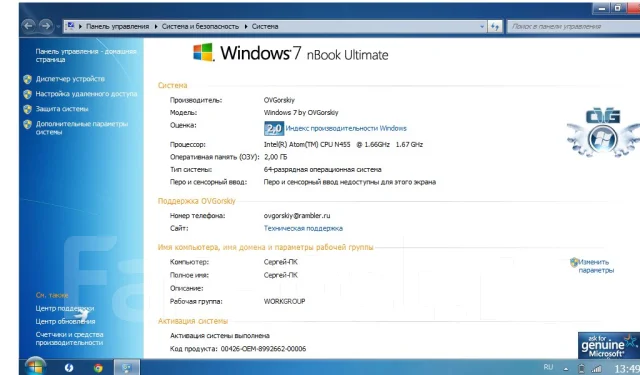640x375 pixels.
Task: Click shield icon next to Защита системы
Action: 27,109
